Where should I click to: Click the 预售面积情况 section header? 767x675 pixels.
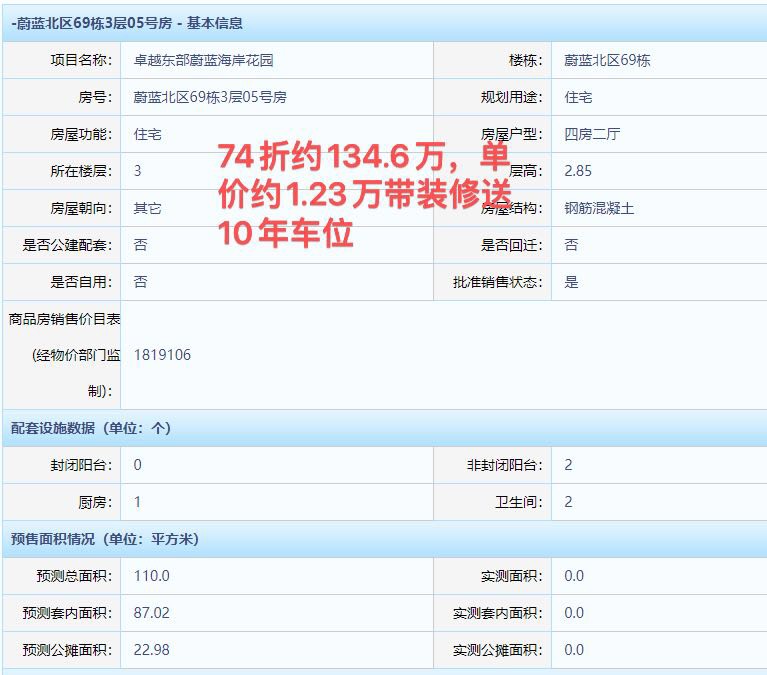click(105, 539)
